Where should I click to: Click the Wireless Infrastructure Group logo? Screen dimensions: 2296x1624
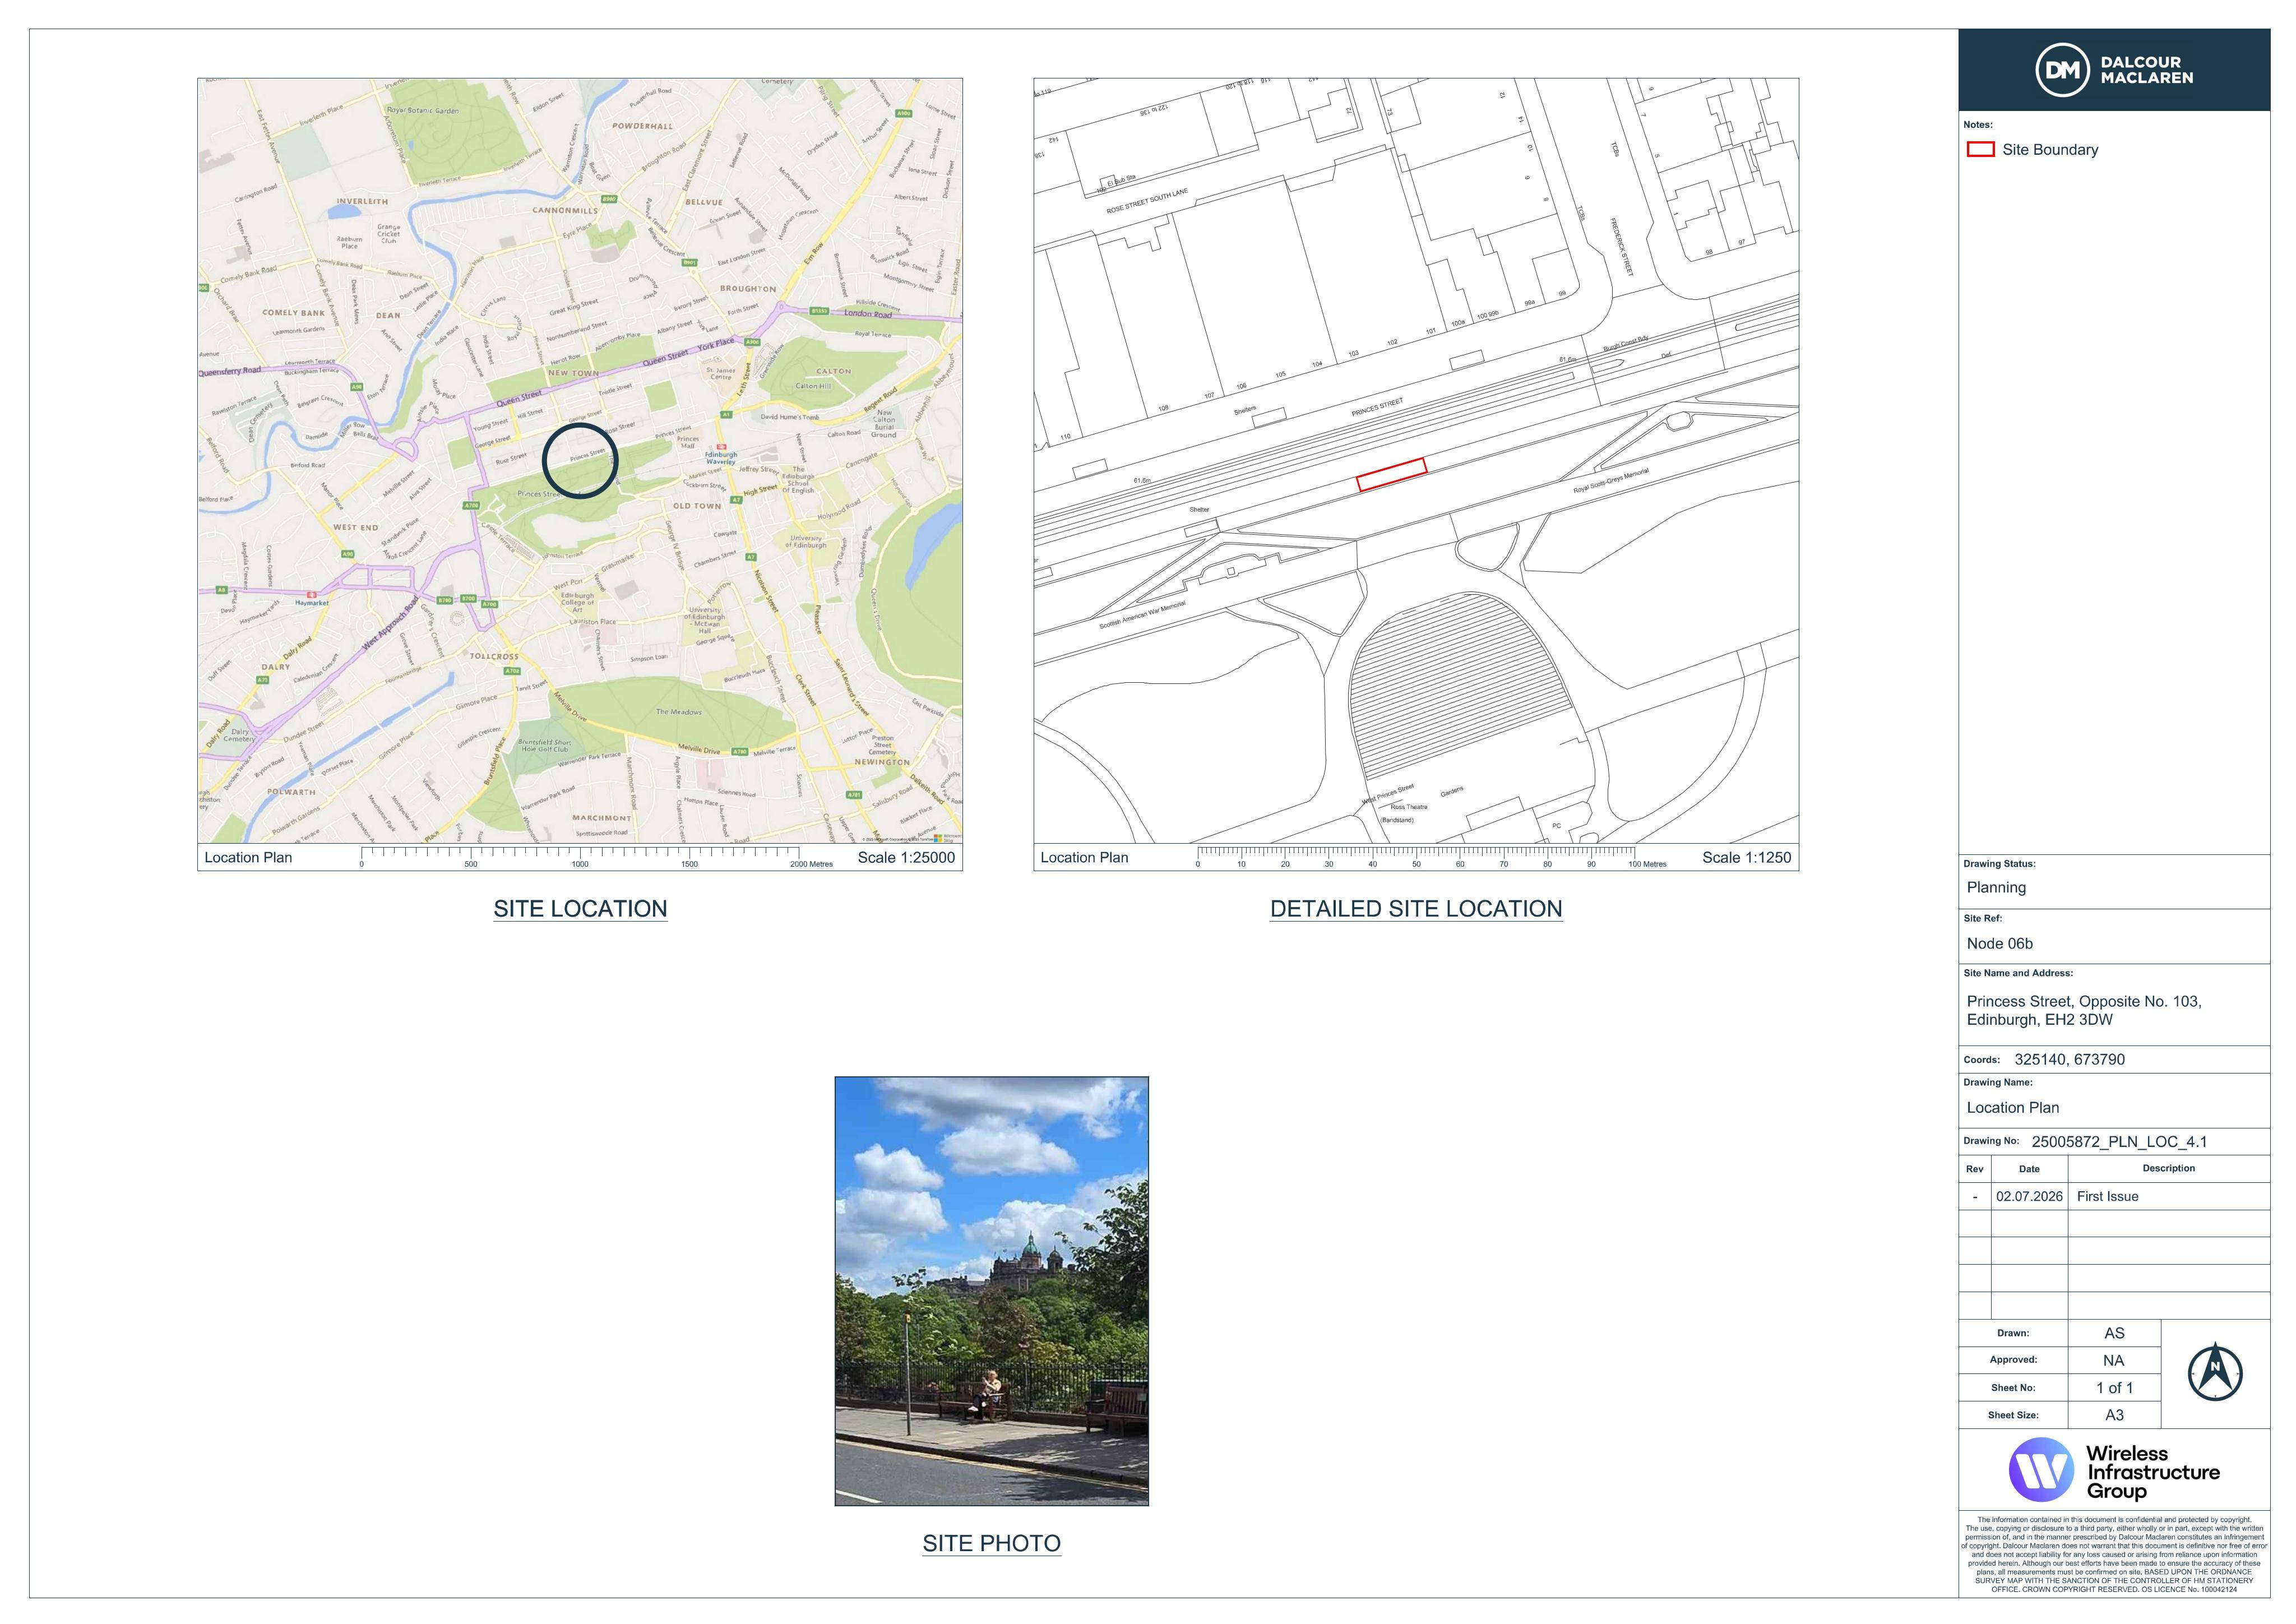point(2114,1470)
